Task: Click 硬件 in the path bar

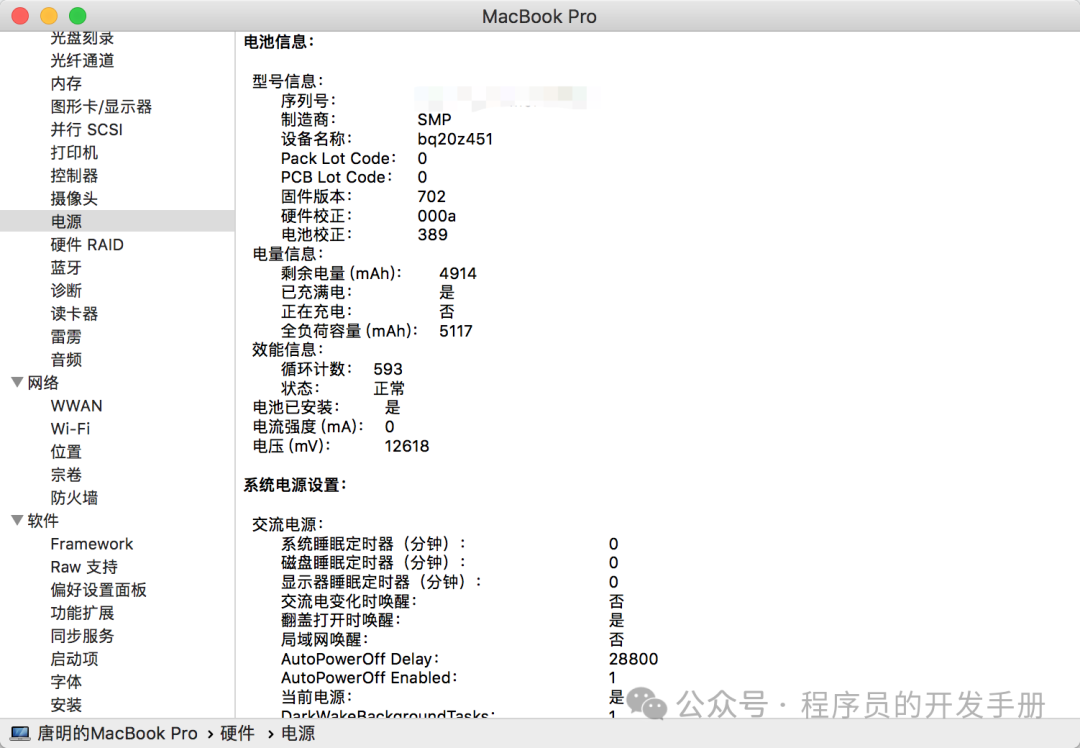Action: (238, 734)
